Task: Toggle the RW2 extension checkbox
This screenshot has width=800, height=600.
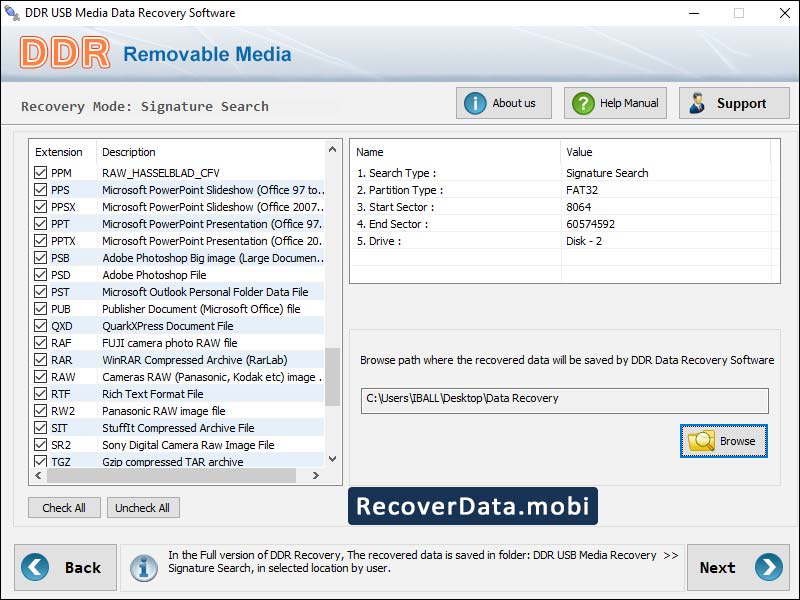Action: point(40,411)
